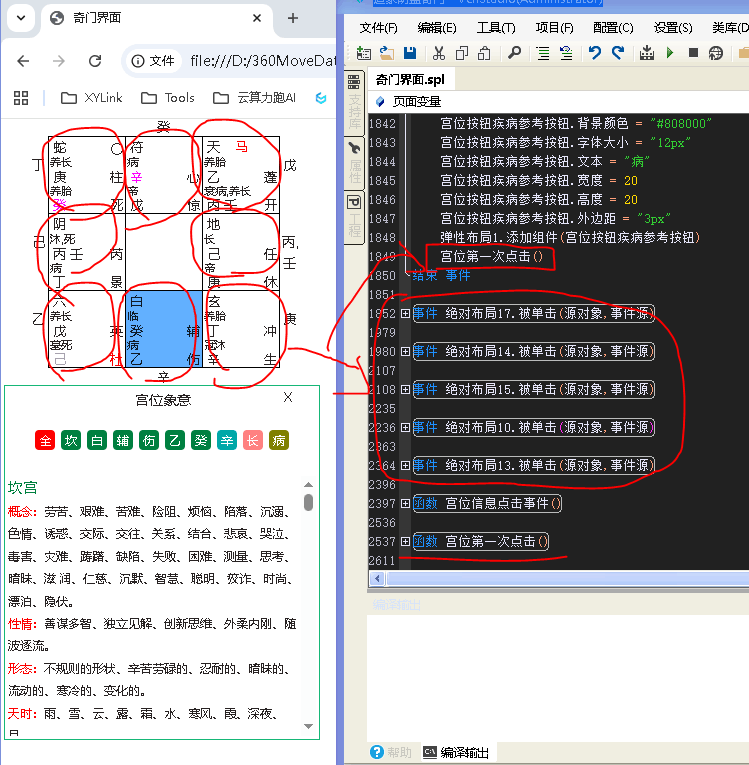Click the scroll up arrow in 宫位象意 panel
Screen dimensions: 749x765
tap(308, 485)
